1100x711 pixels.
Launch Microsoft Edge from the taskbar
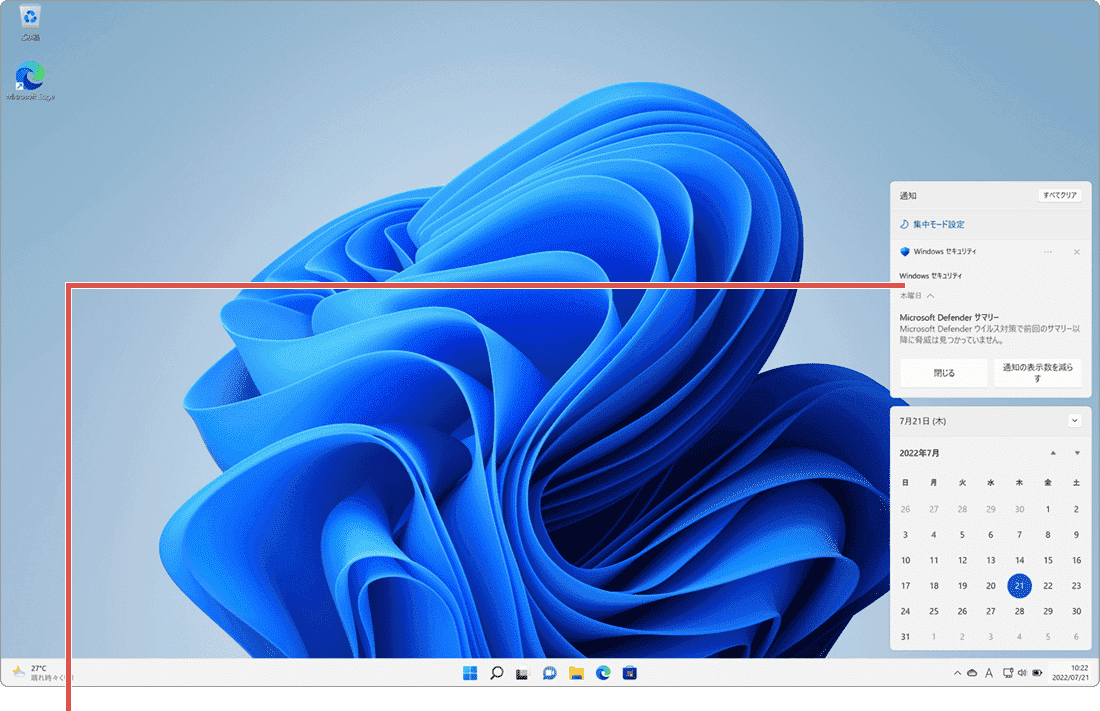602,674
